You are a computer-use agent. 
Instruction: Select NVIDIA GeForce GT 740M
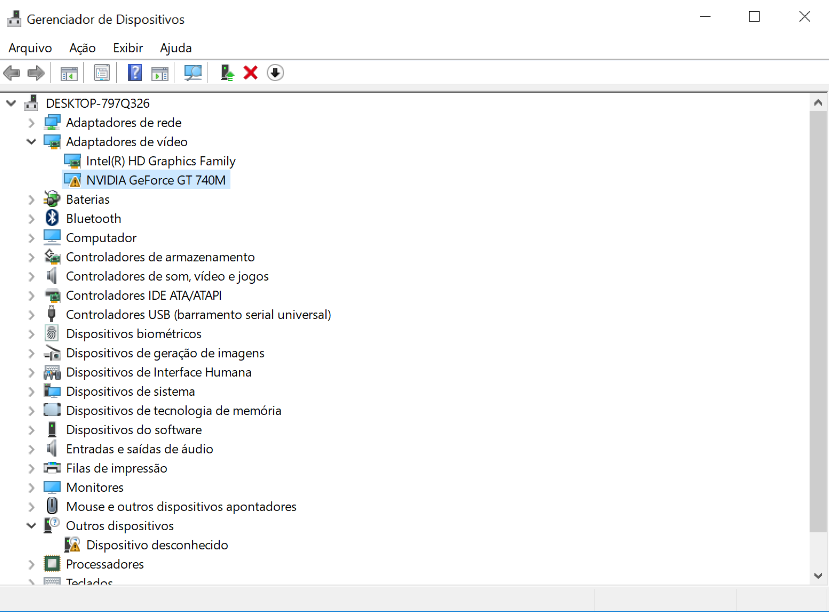[x=156, y=180]
